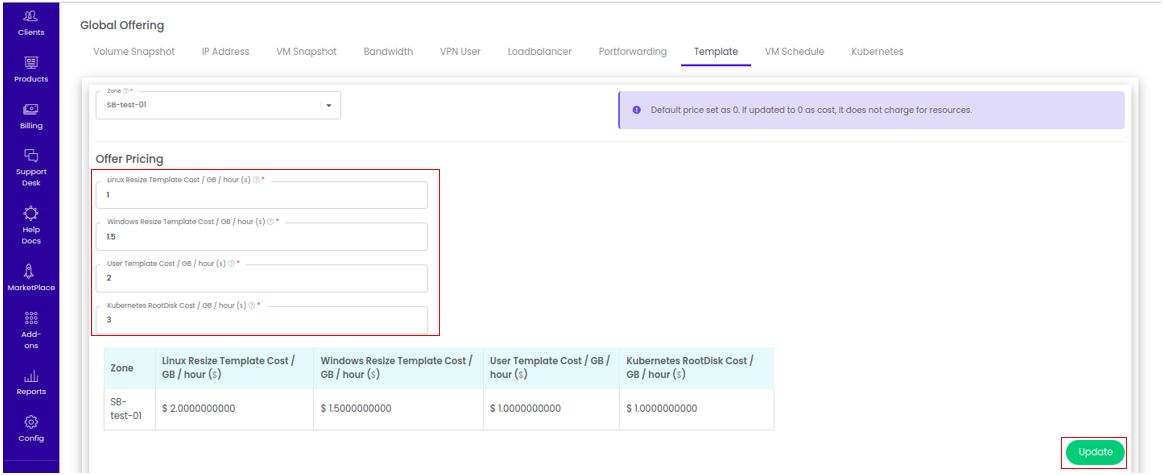1164x475 pixels.
Task: Switch to the IP Address tab
Action: click(x=226, y=52)
